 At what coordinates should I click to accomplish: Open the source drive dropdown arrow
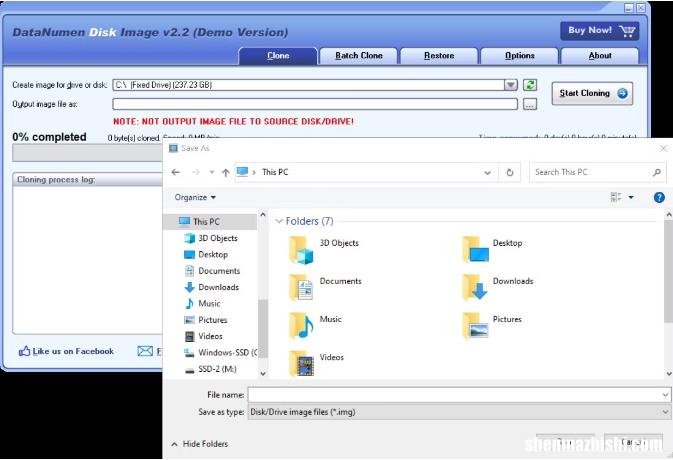pyautogui.click(x=510, y=85)
